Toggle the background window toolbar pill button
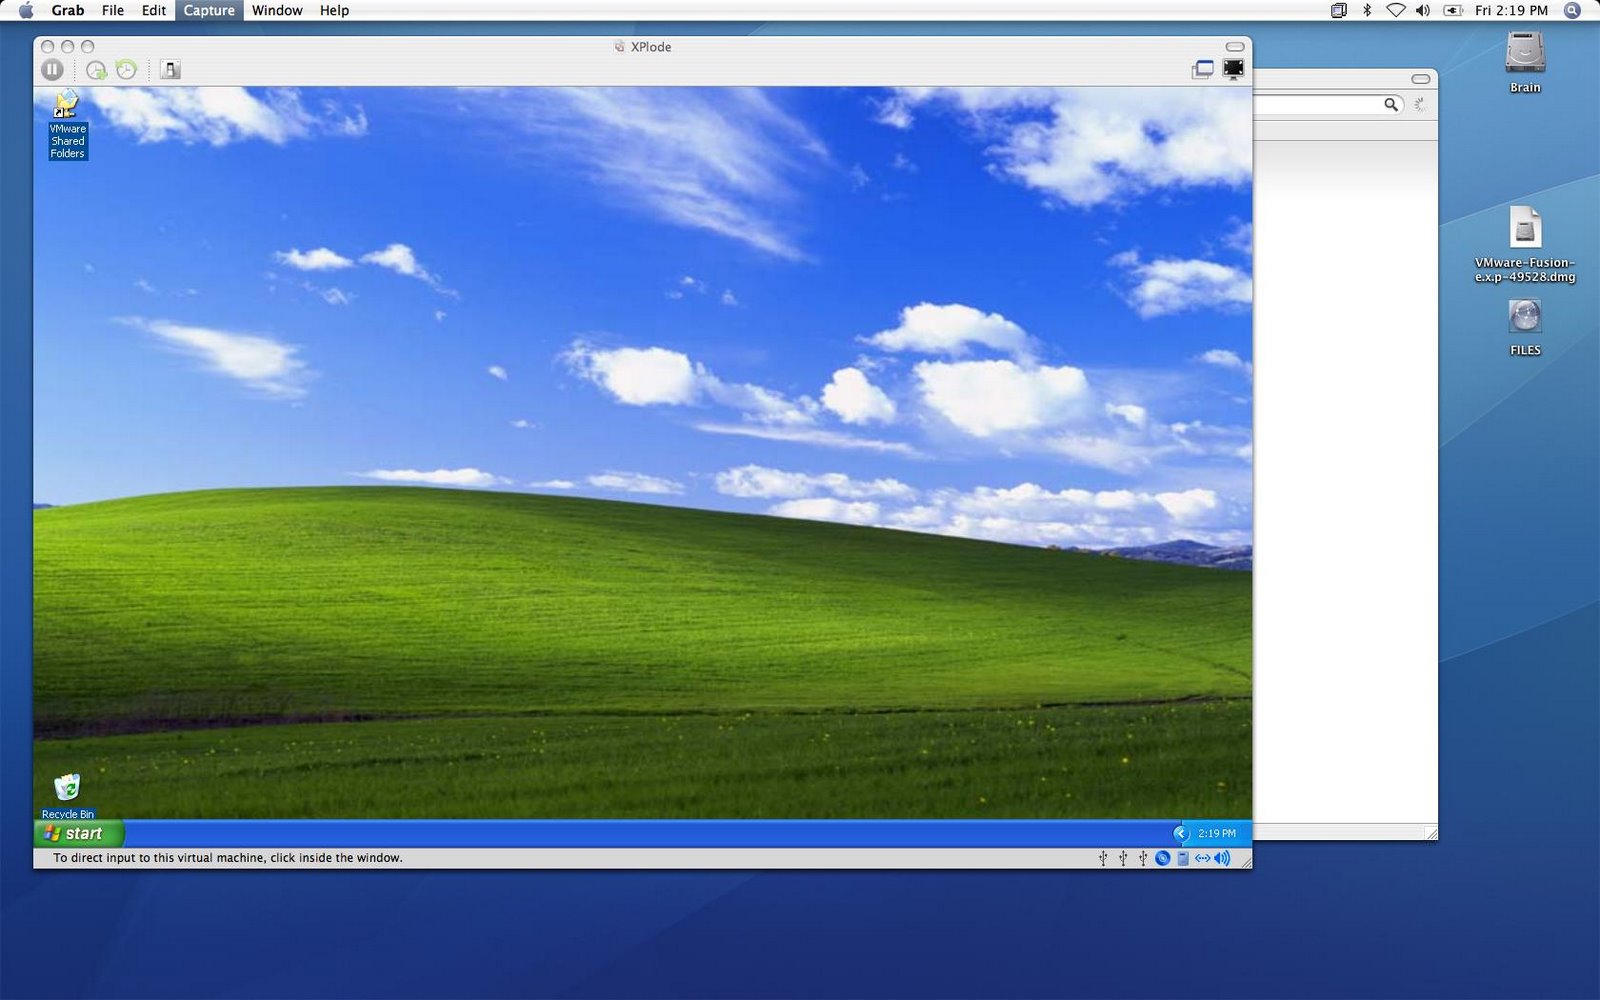 pos(1421,78)
